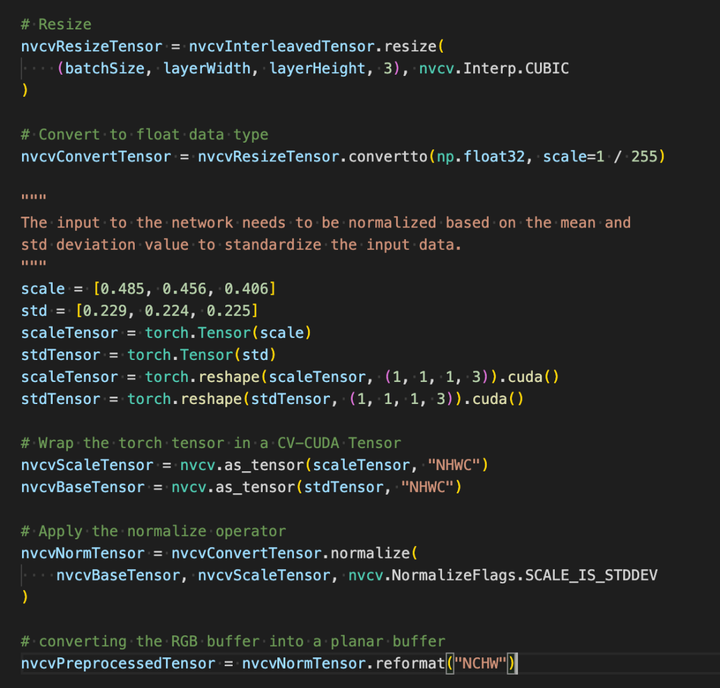The height and width of the screenshot is (688, 720).
Task: Click NormalizeFlags.SCALE_IS_STDDEV argument
Action: click(524, 575)
